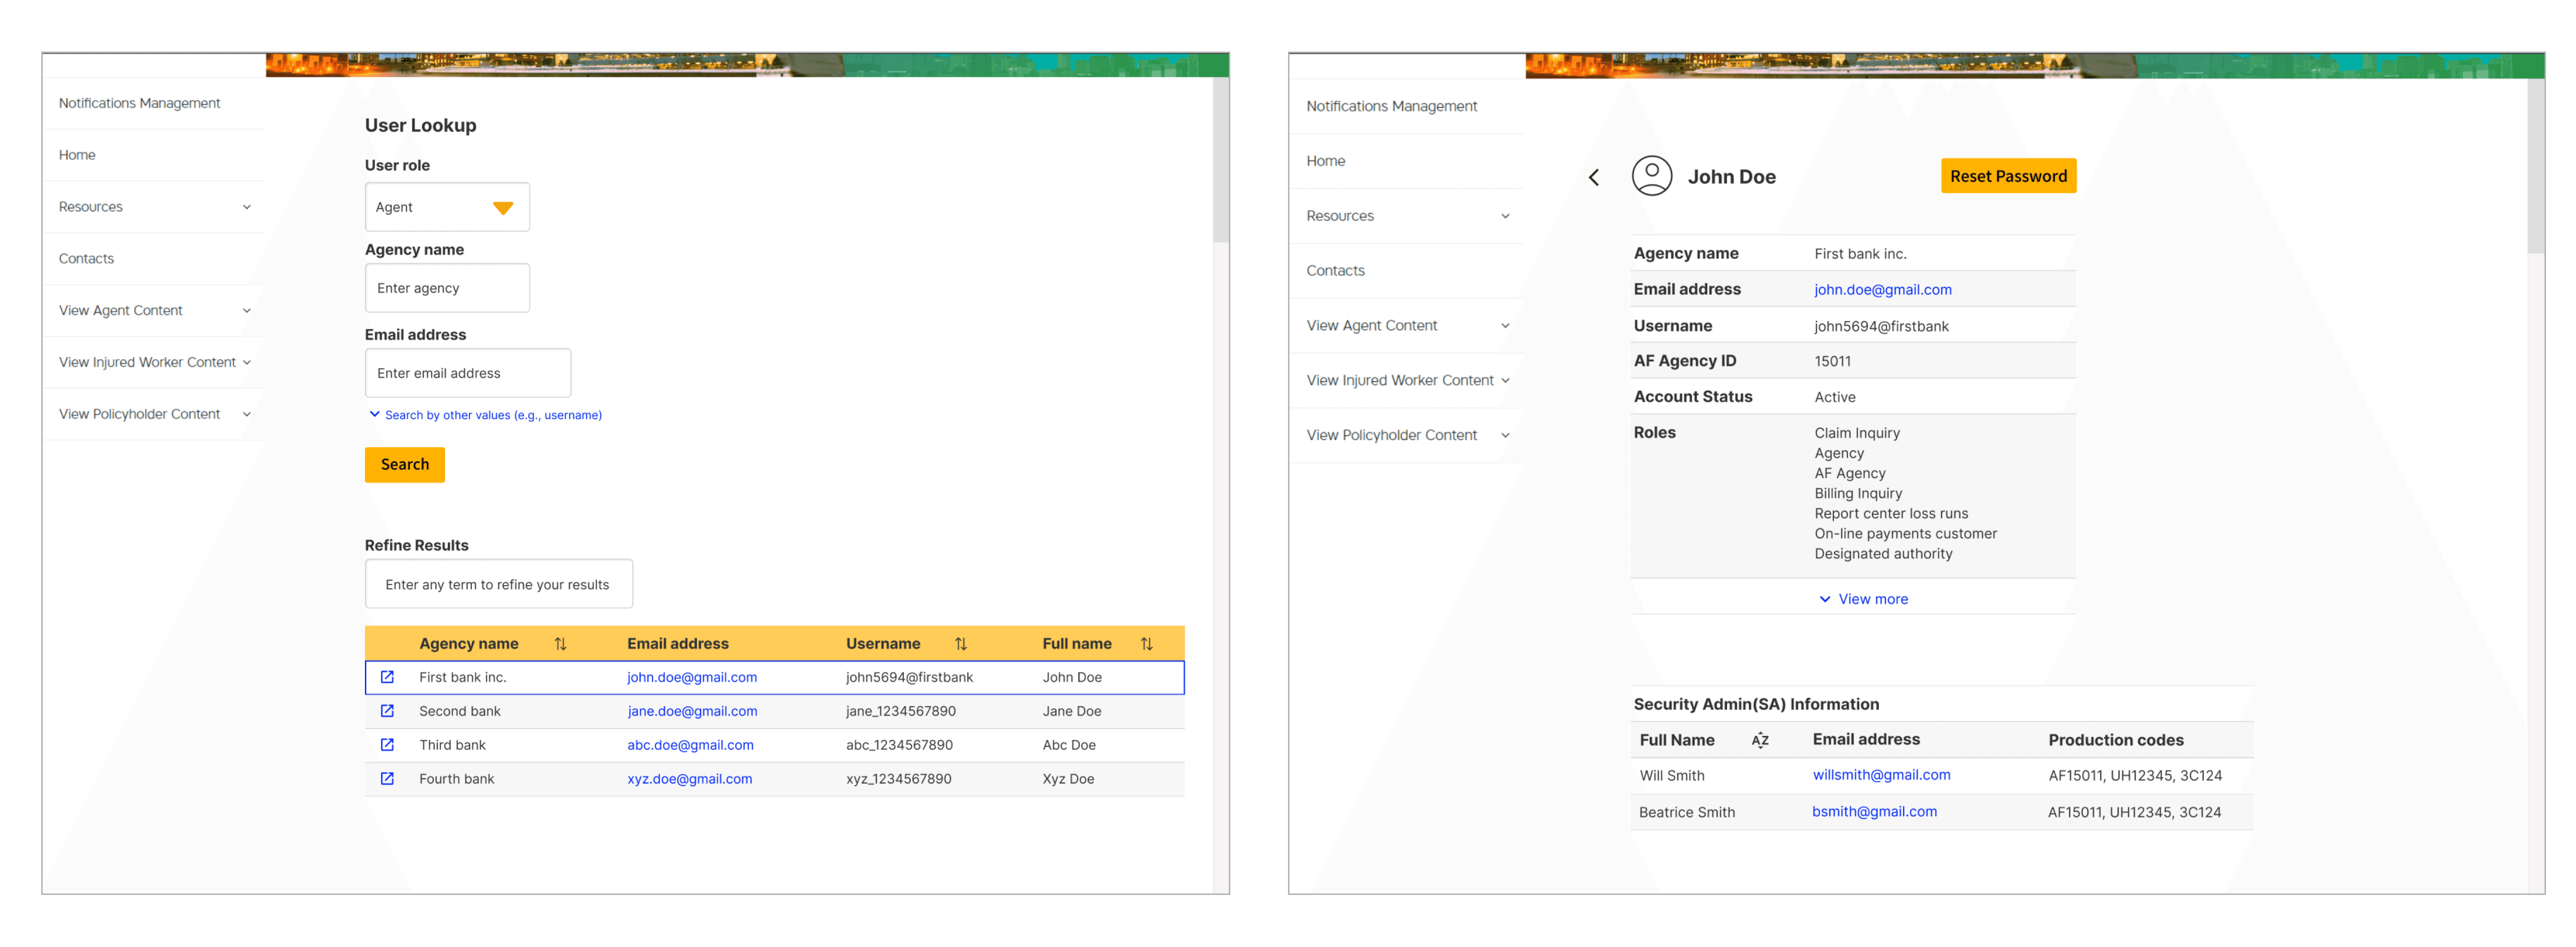Select the 'Third bank' agency cell

pyautogui.click(x=452, y=745)
